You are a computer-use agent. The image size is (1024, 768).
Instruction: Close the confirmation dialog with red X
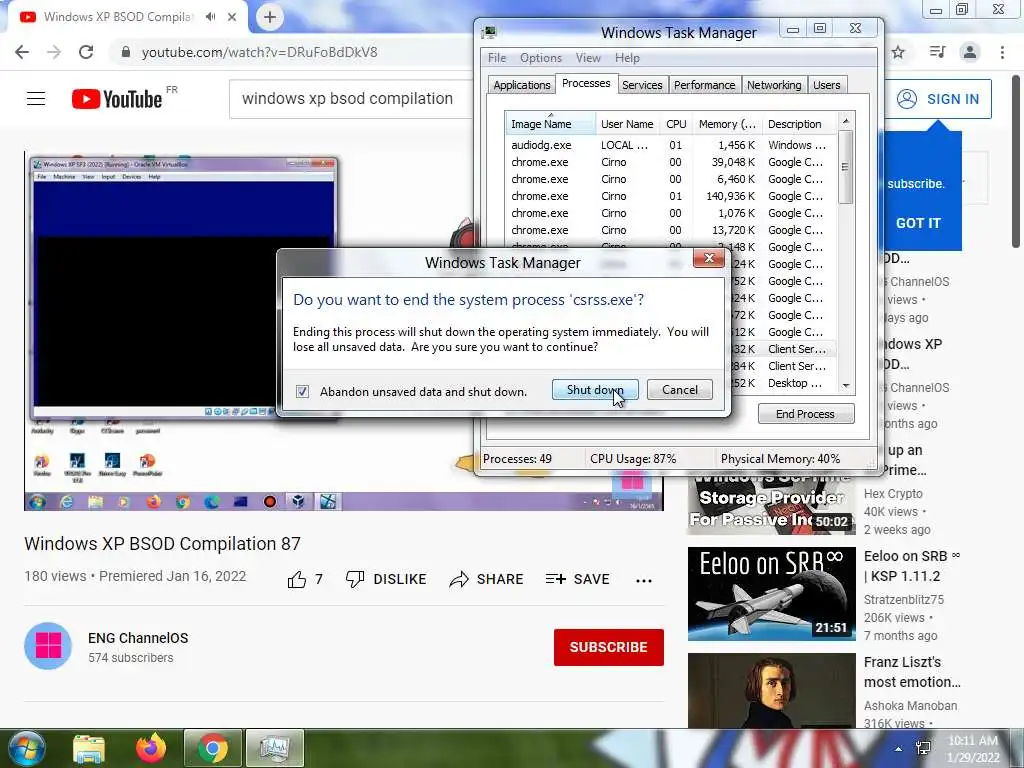click(x=709, y=259)
